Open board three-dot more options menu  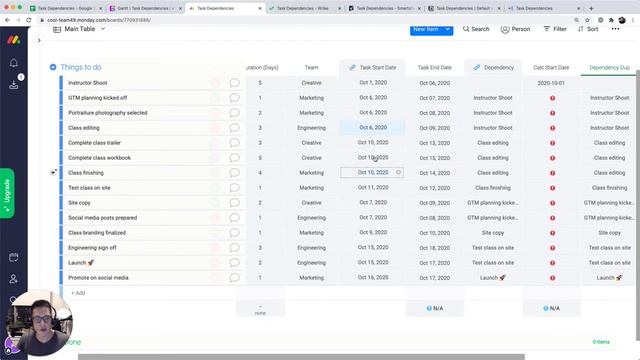click(615, 29)
